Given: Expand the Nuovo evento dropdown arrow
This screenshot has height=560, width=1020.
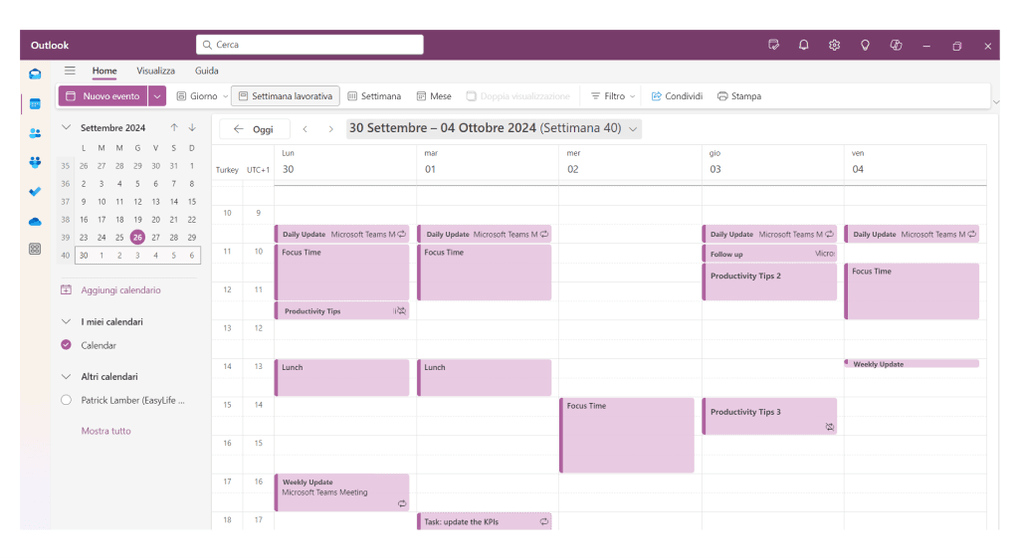Looking at the screenshot, I should pos(157,96).
